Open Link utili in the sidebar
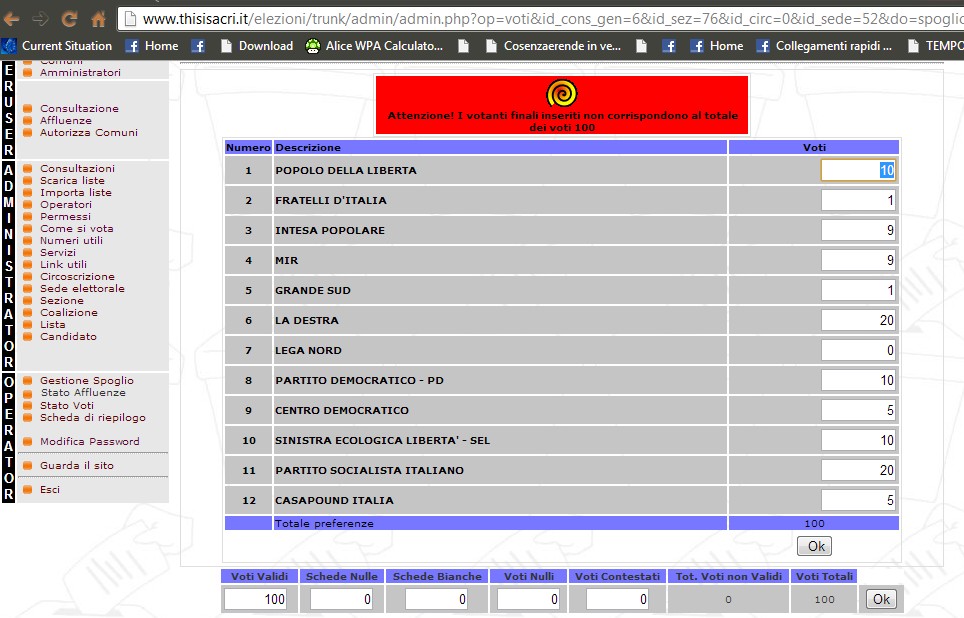This screenshot has width=964, height=618. [63, 264]
